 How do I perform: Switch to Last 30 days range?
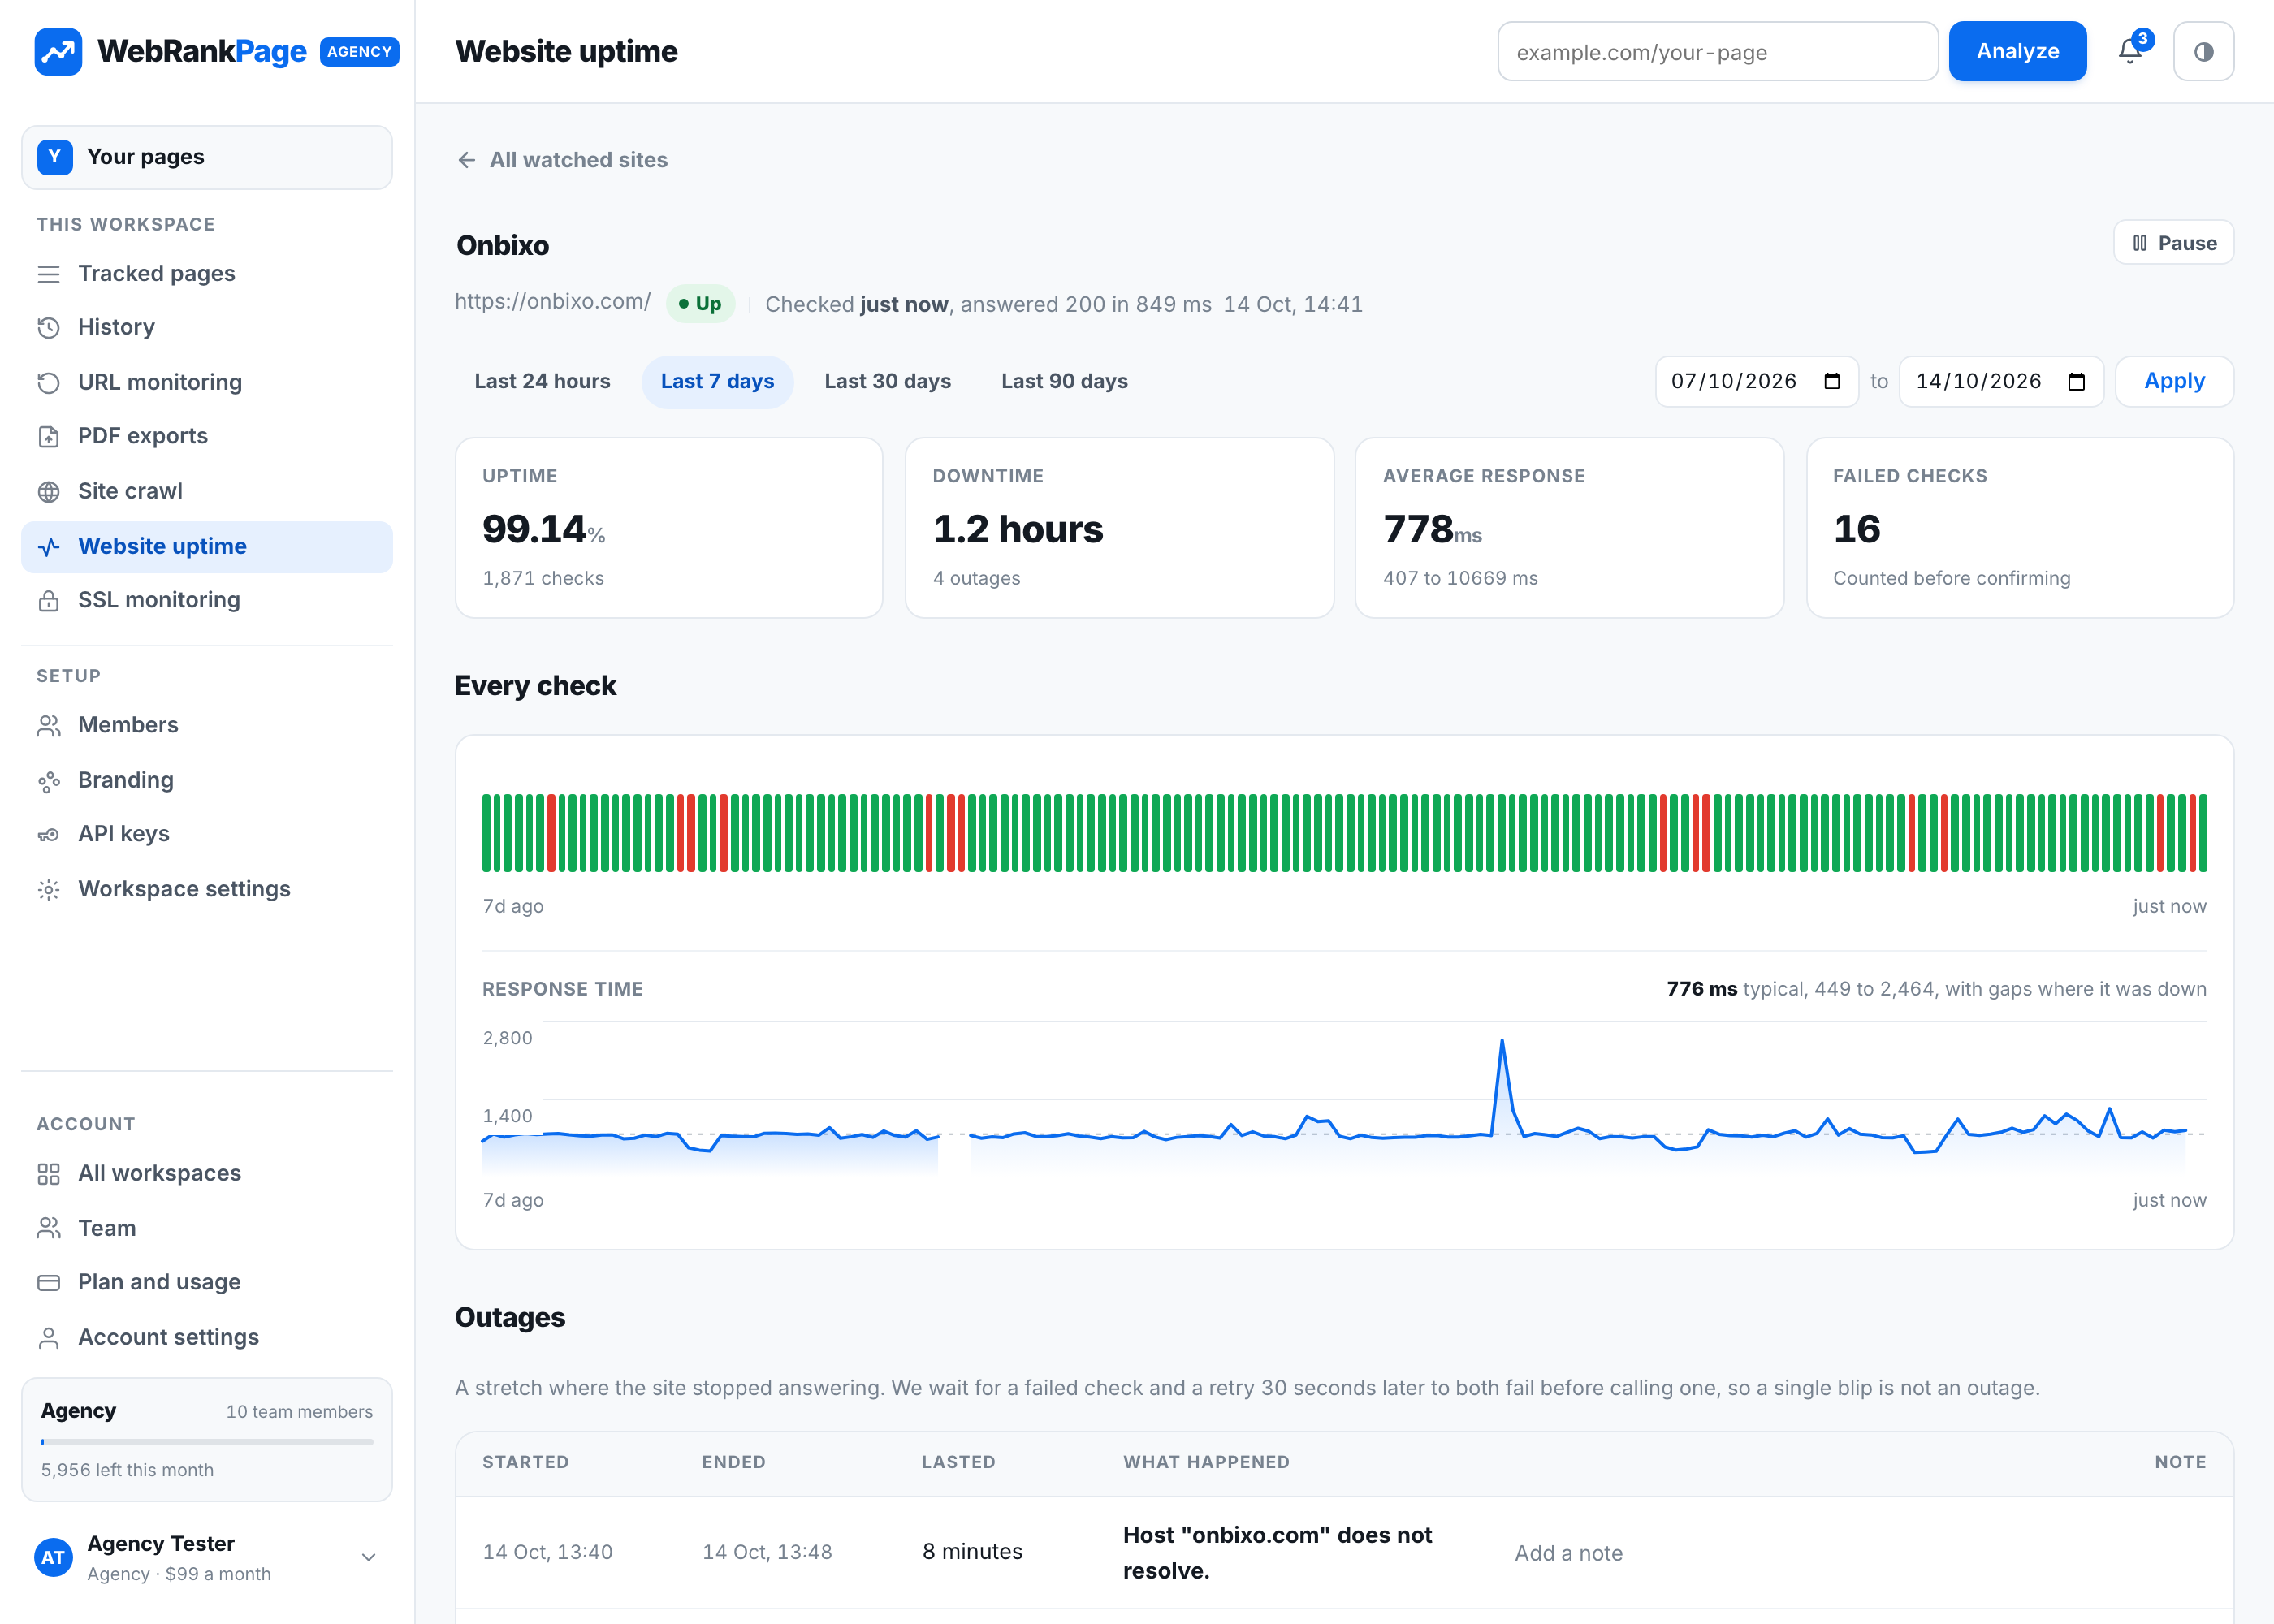click(x=887, y=381)
